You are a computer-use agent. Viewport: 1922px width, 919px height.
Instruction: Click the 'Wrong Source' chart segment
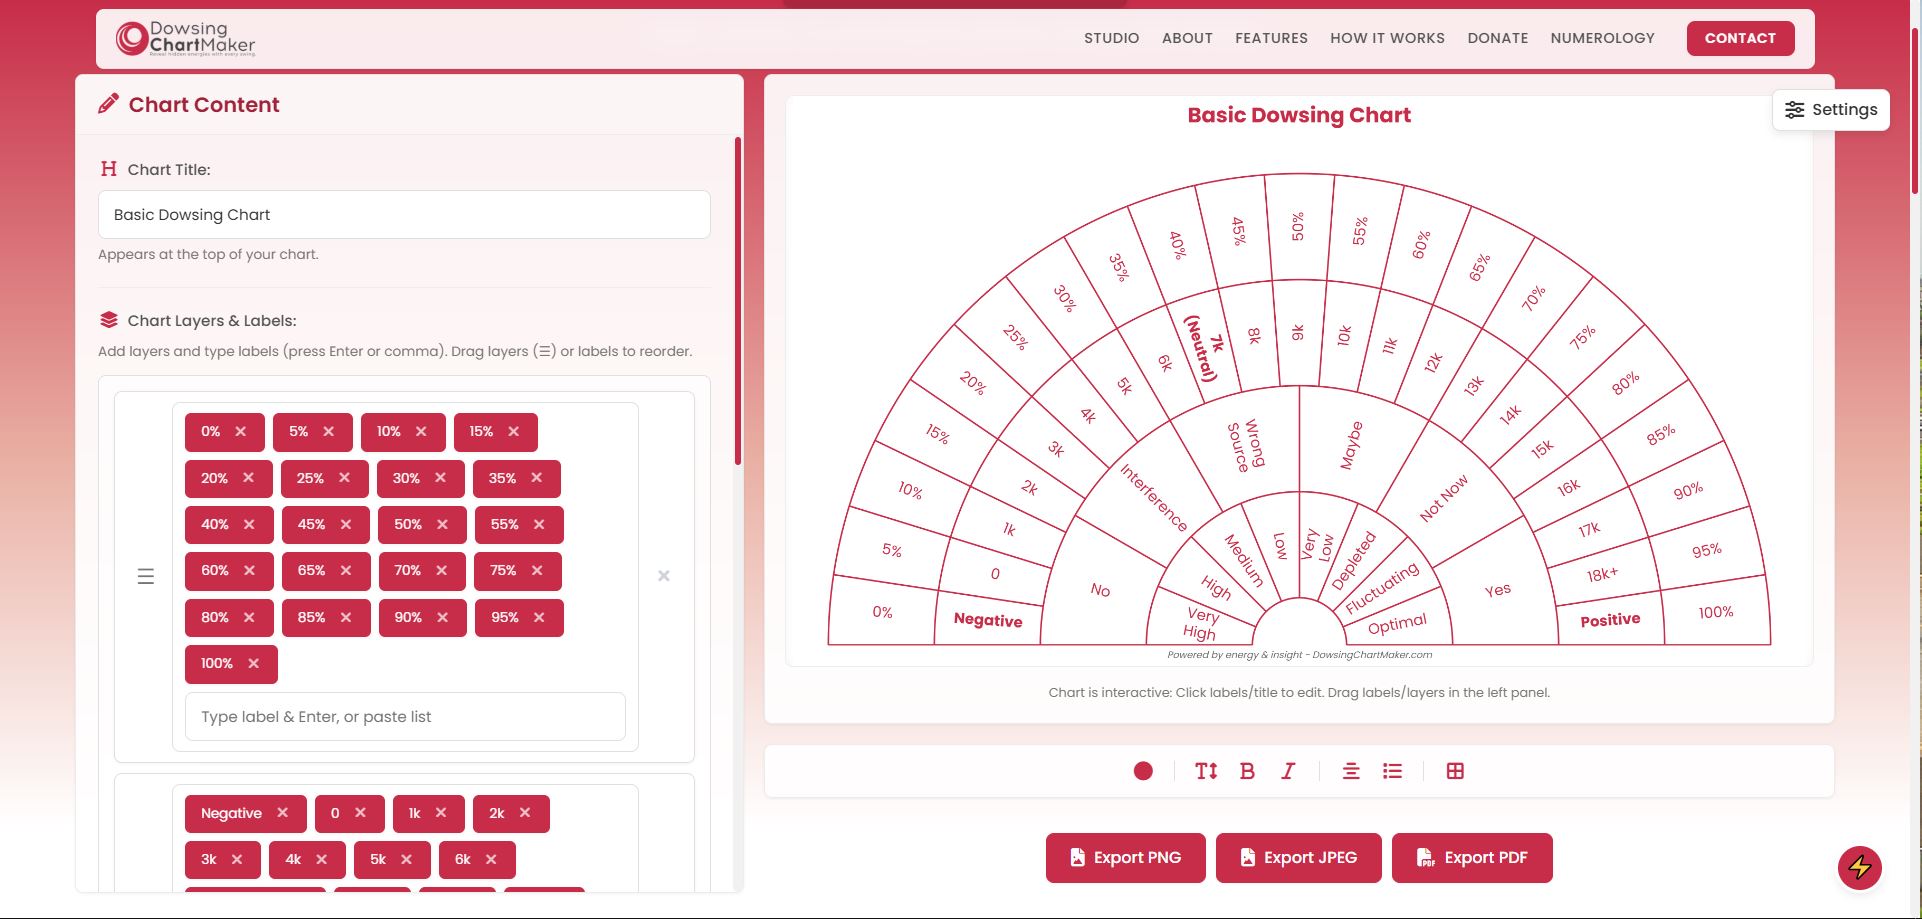tap(1245, 444)
